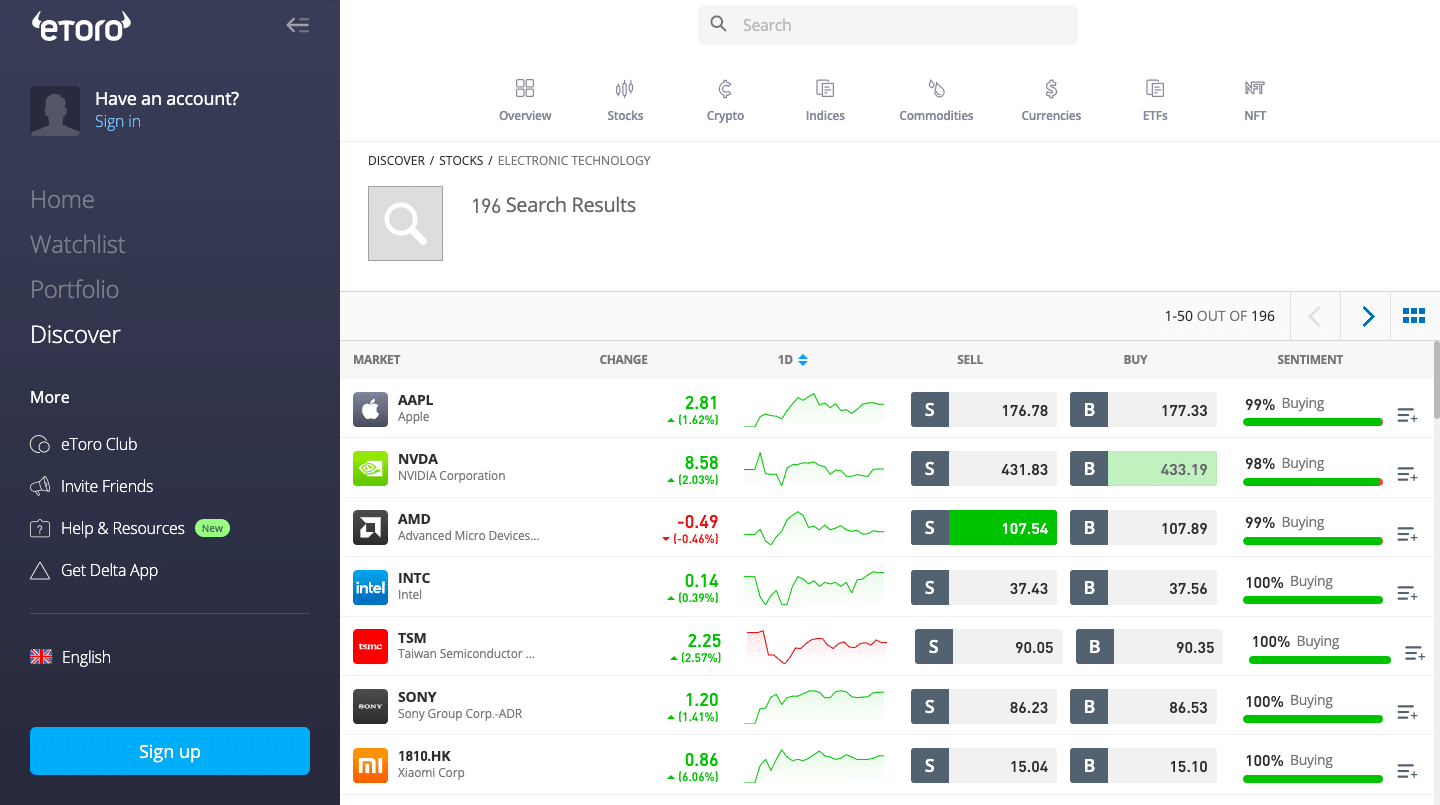1440x805 pixels.
Task: Open the 1D time period dropdown
Action: pos(792,359)
